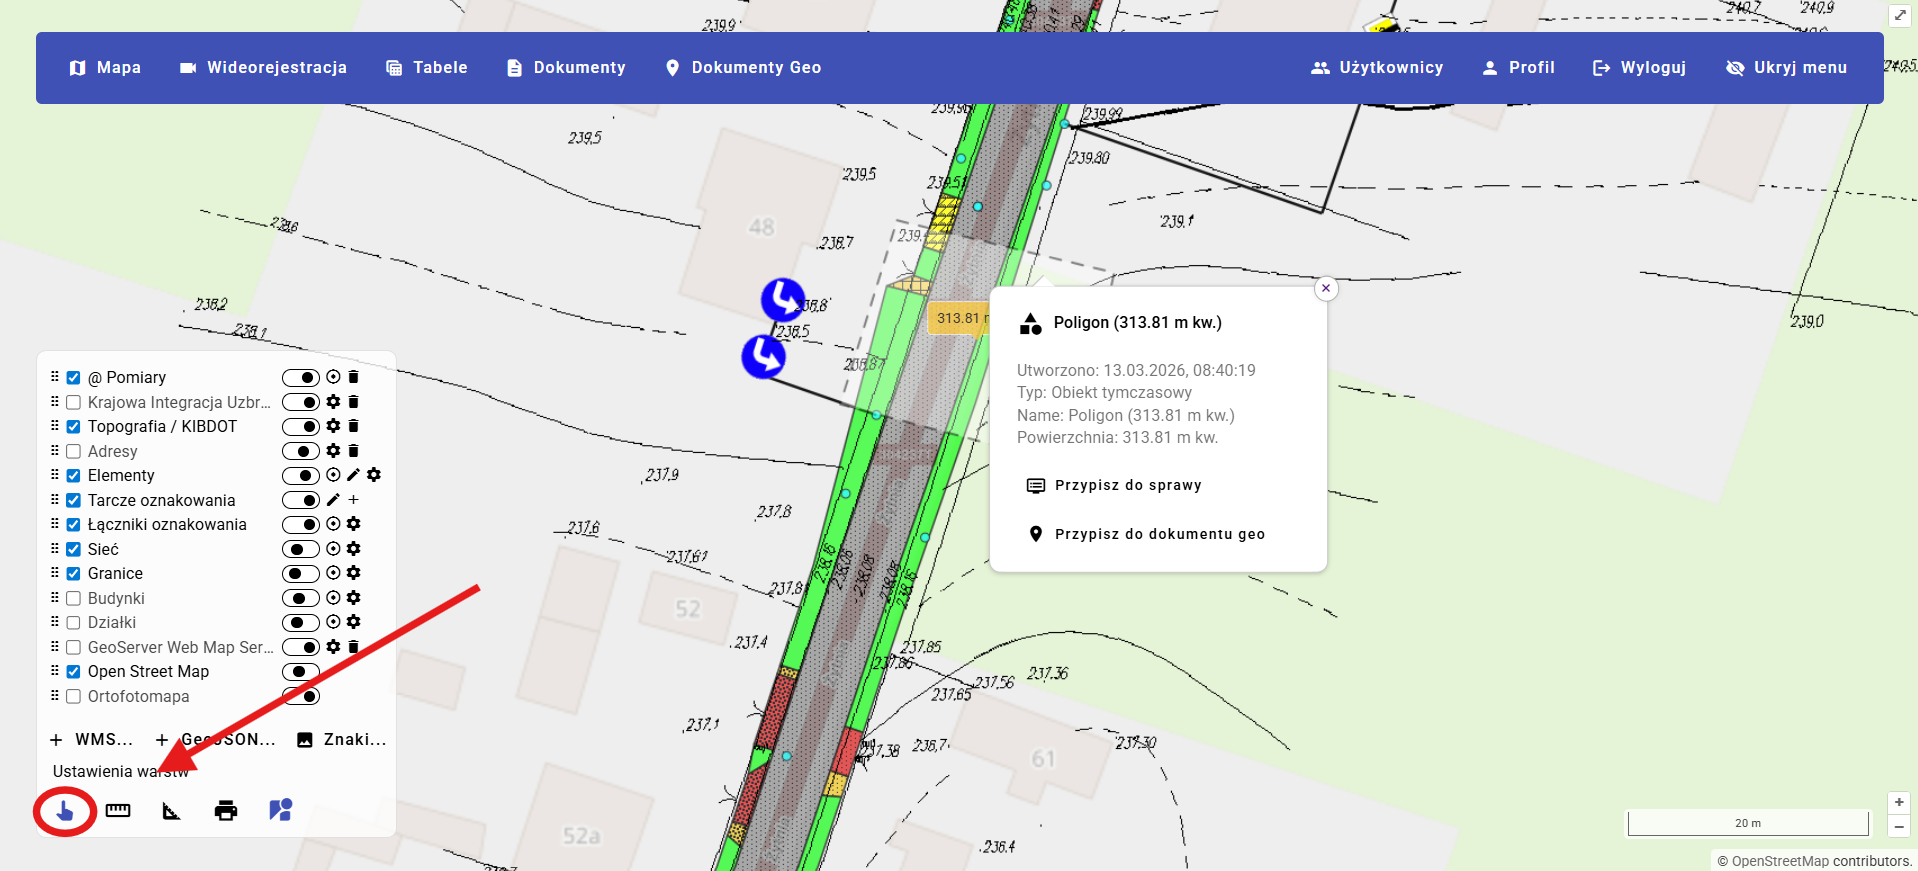Viewport: 1918px width, 871px height.
Task: Open the Dokumenty menu item
Action: pos(566,68)
